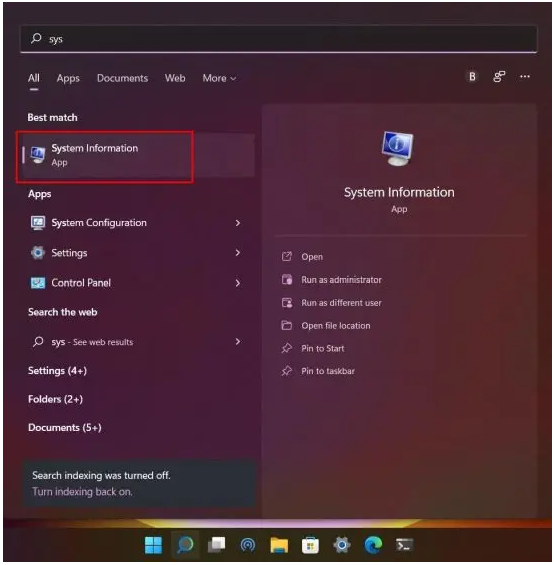Switch to the Documents tab

pos(123,78)
